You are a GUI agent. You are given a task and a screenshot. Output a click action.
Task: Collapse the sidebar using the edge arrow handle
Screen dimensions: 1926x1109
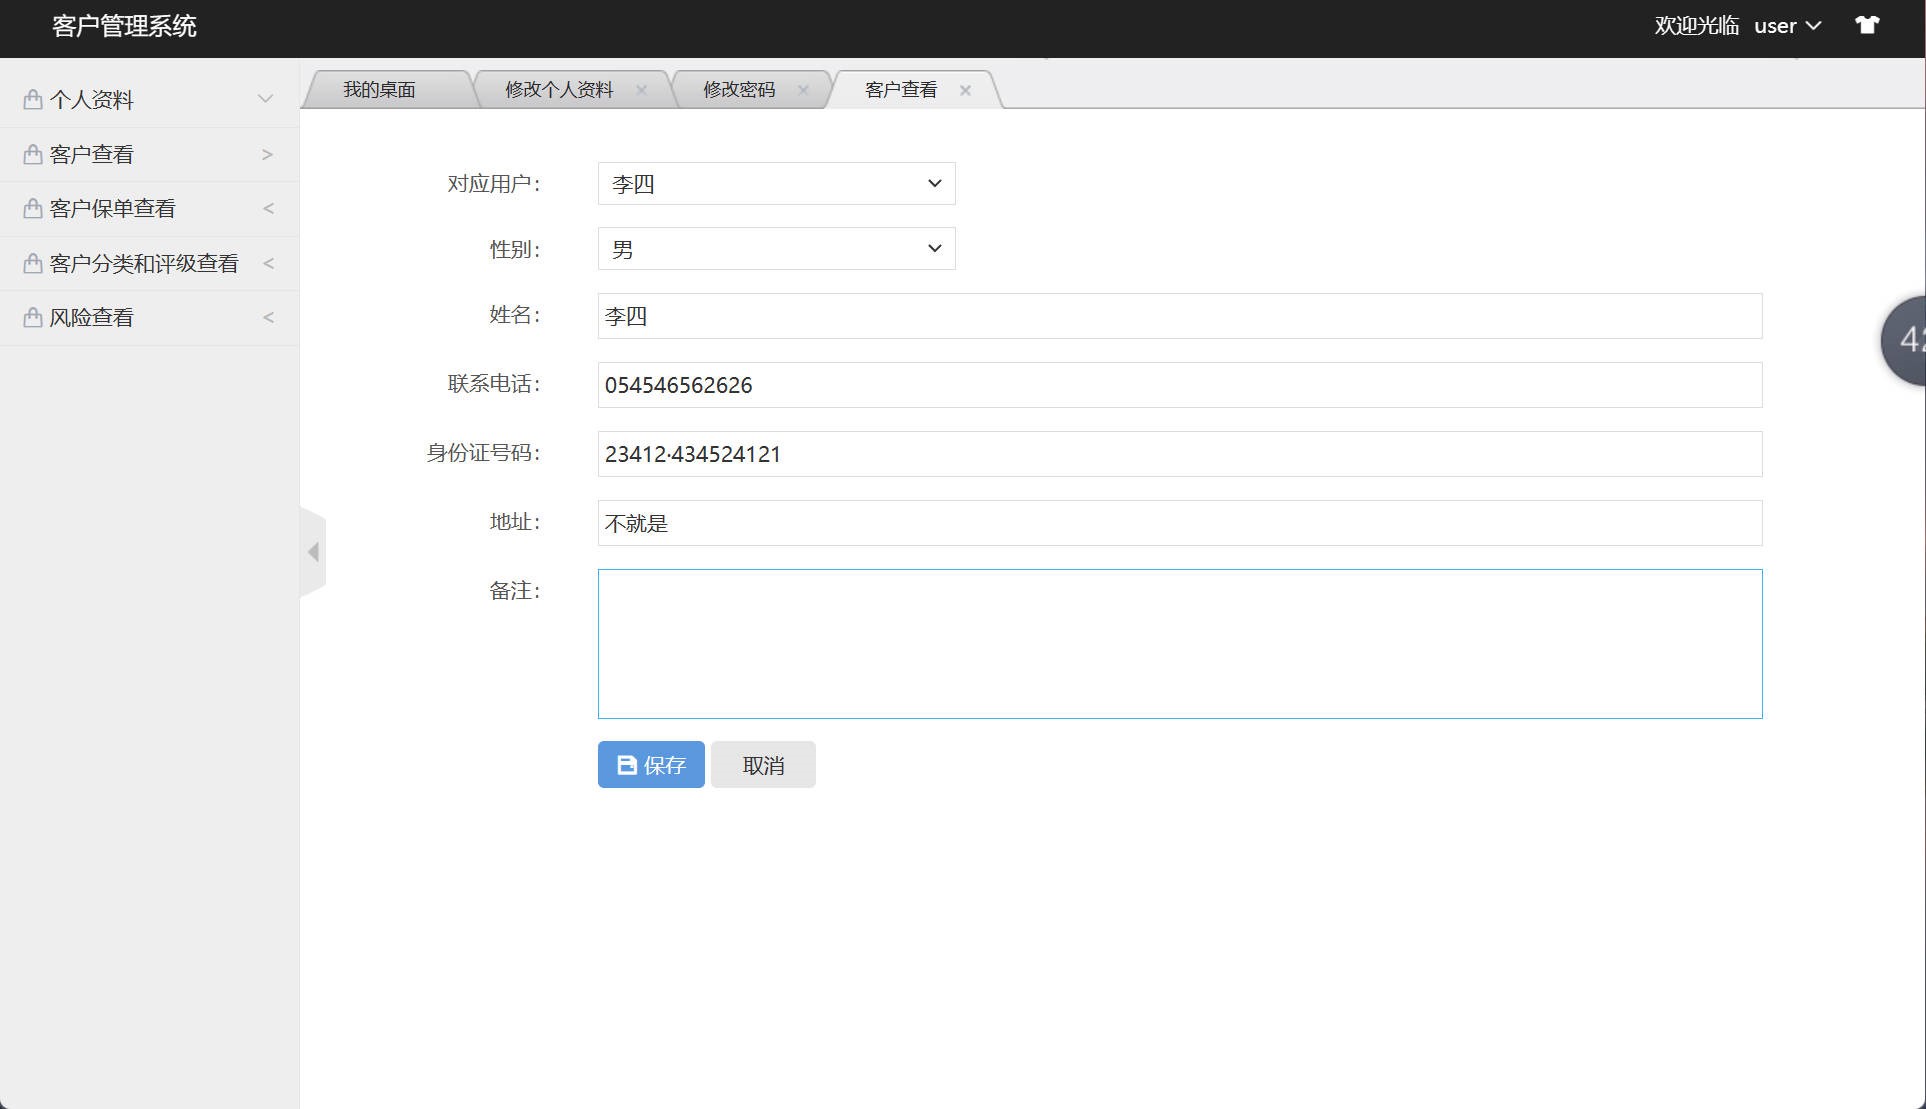[x=313, y=552]
